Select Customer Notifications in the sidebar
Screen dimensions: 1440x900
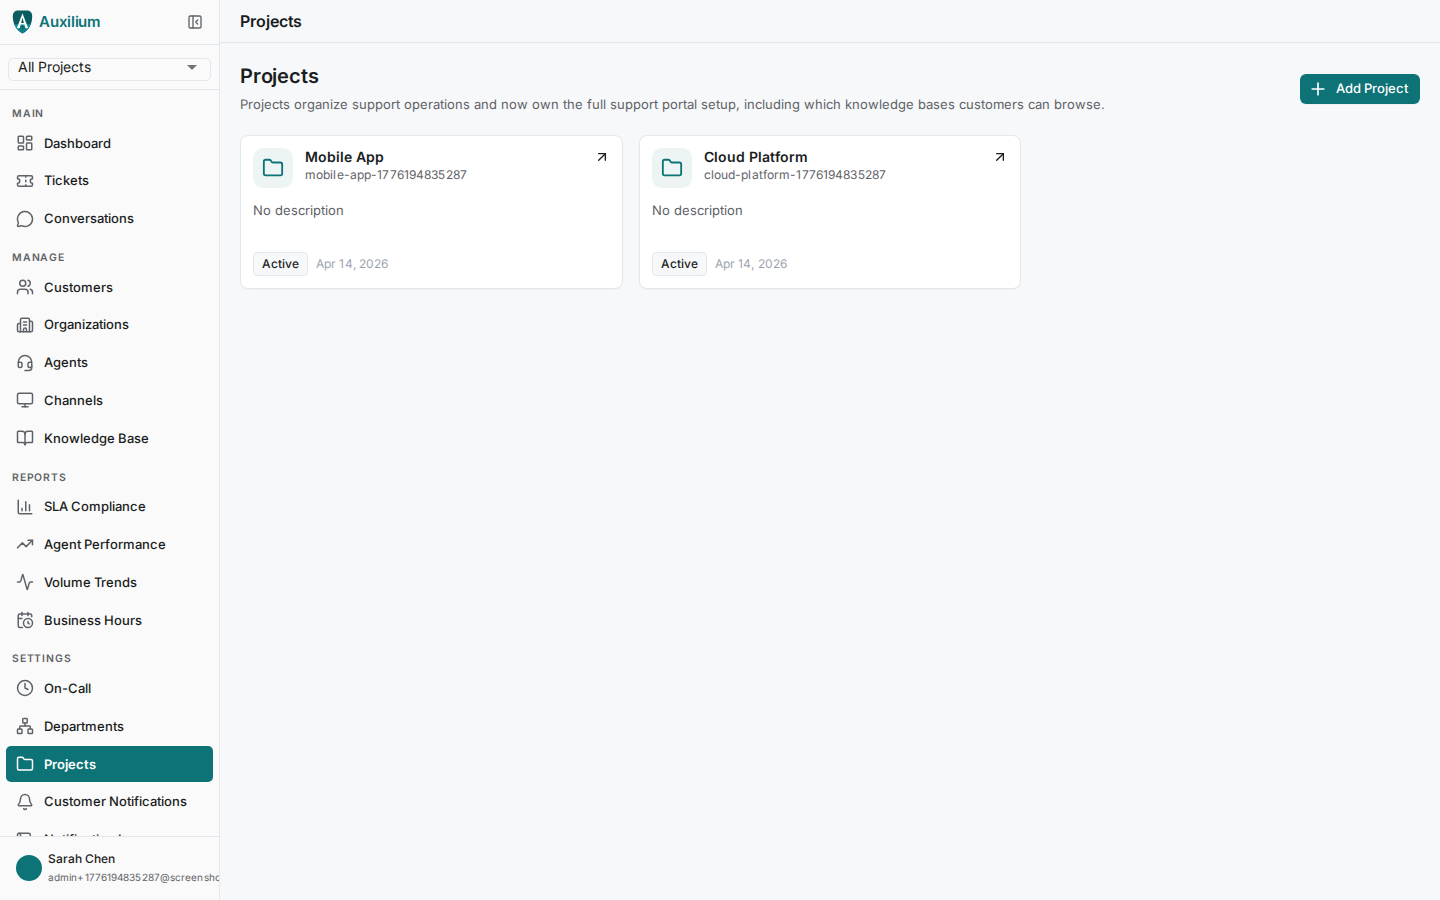coord(115,801)
